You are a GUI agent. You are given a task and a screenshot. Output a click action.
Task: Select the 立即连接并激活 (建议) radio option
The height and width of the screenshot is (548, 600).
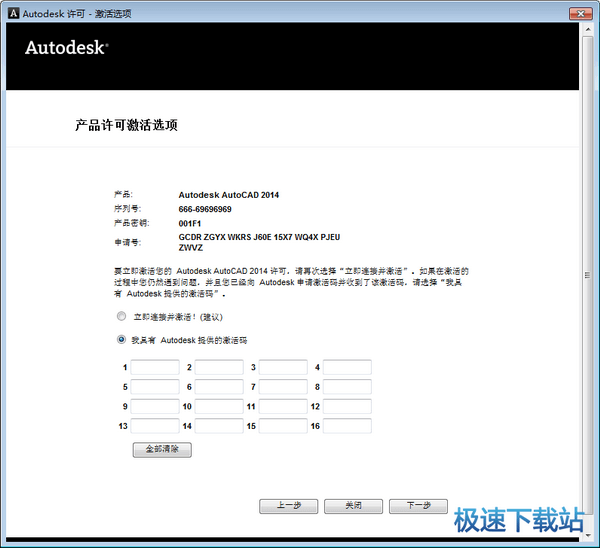121,316
